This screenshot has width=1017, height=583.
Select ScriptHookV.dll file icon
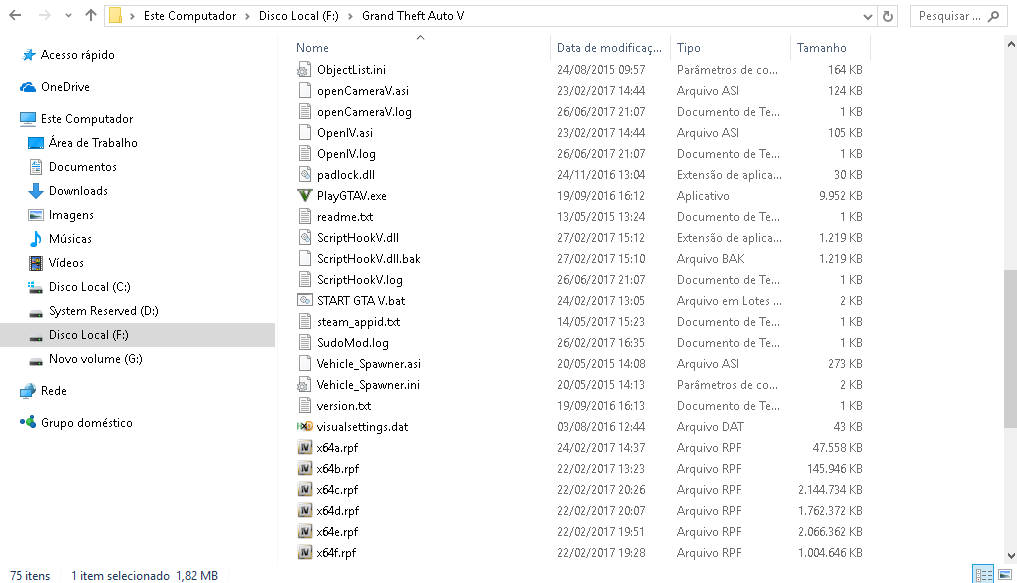tap(304, 237)
